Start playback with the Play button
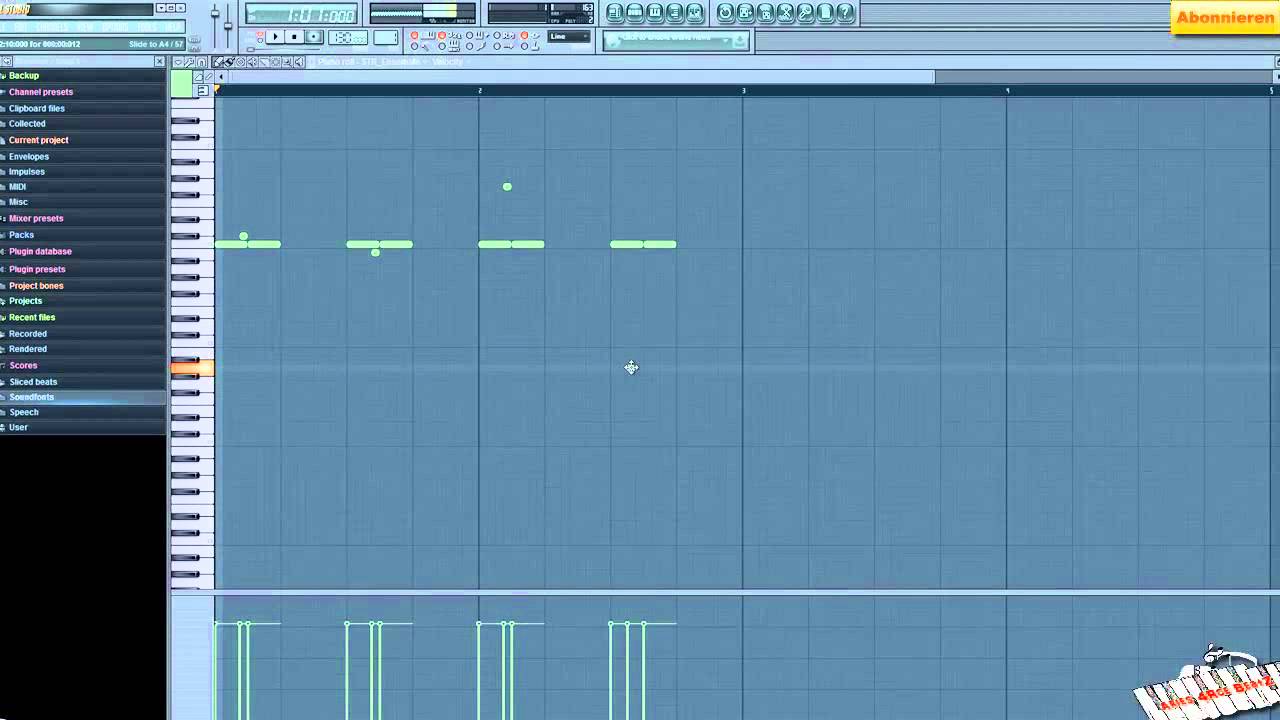 coord(275,37)
